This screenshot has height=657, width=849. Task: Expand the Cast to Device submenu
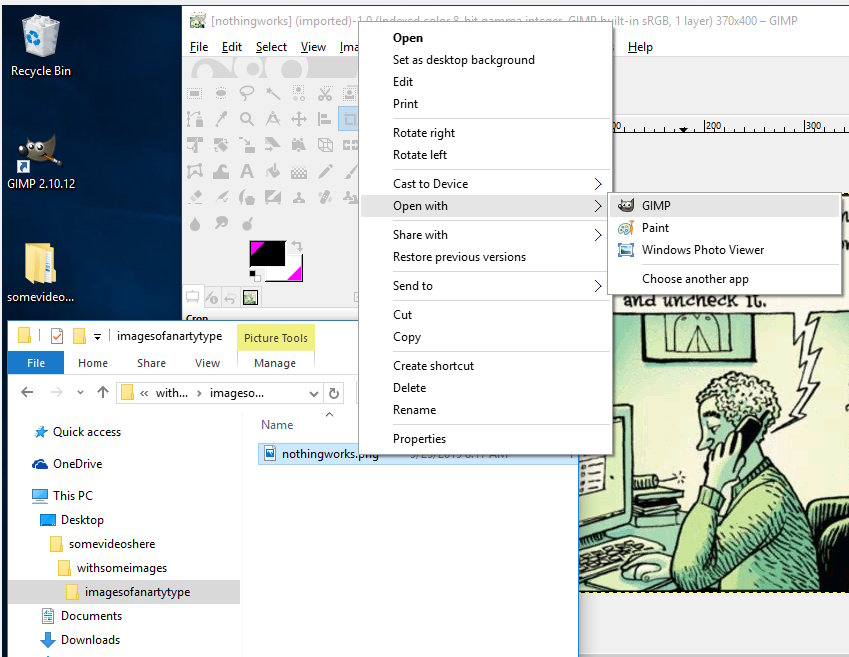coord(486,184)
